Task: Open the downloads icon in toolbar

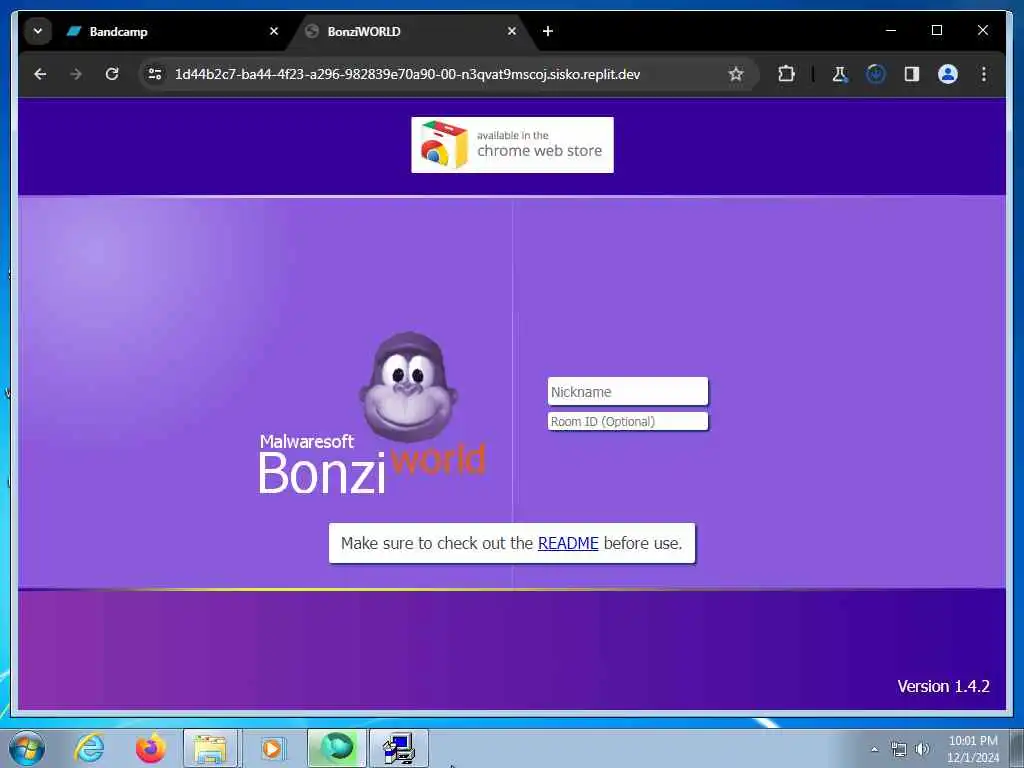Action: point(876,74)
